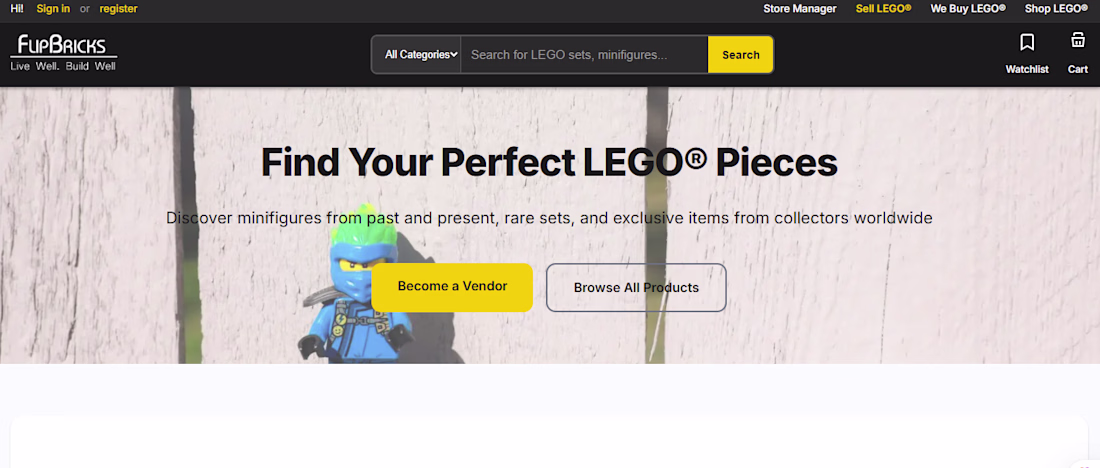Follow the register link
Image resolution: width=1100 pixels, height=468 pixels.
click(119, 9)
